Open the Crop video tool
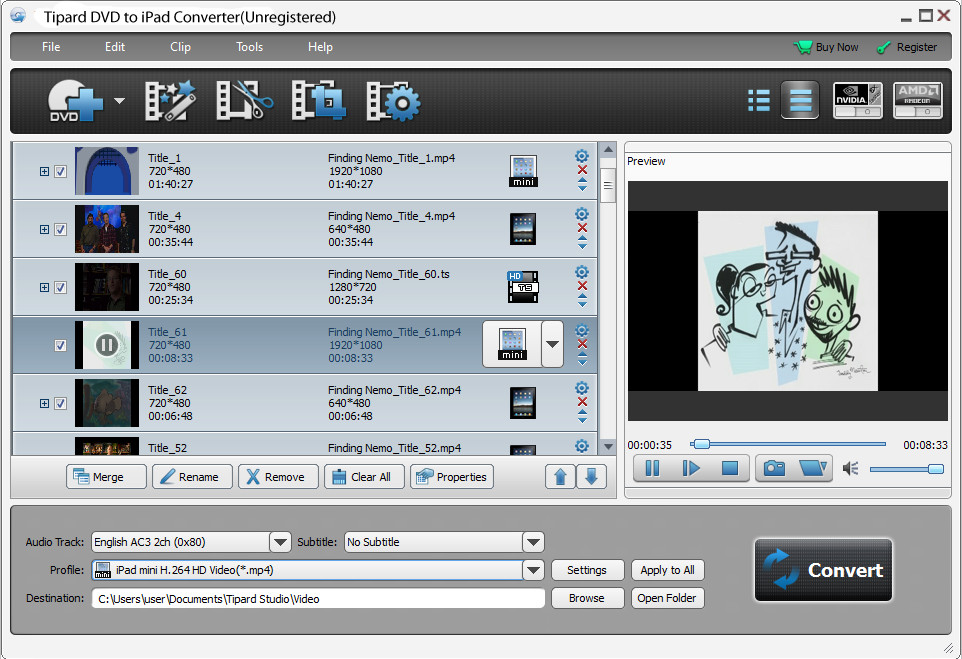 [318, 101]
